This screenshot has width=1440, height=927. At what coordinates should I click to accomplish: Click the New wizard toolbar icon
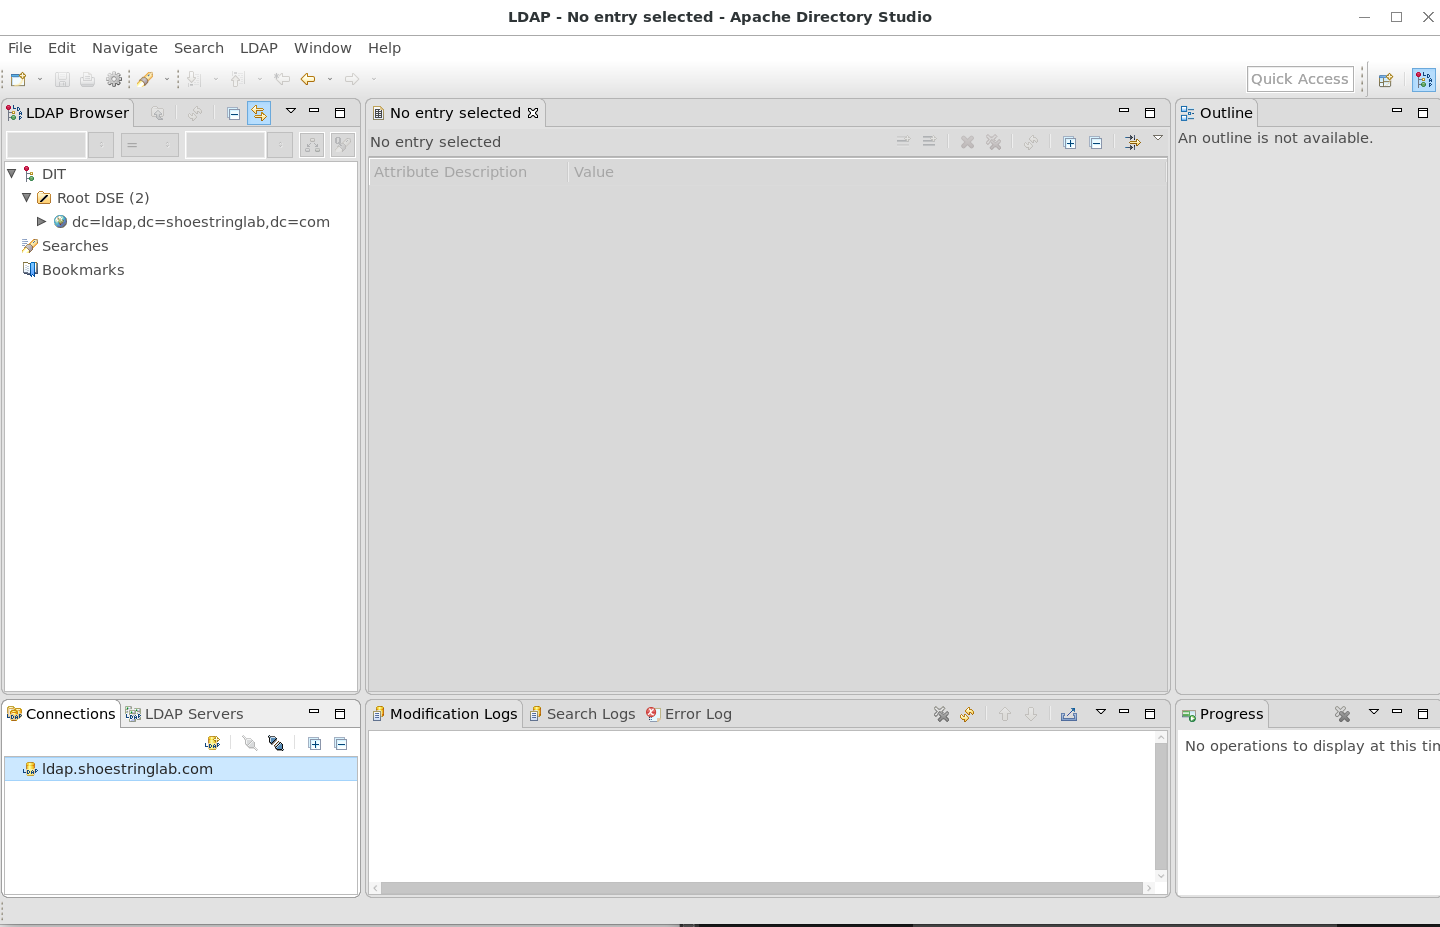click(18, 79)
